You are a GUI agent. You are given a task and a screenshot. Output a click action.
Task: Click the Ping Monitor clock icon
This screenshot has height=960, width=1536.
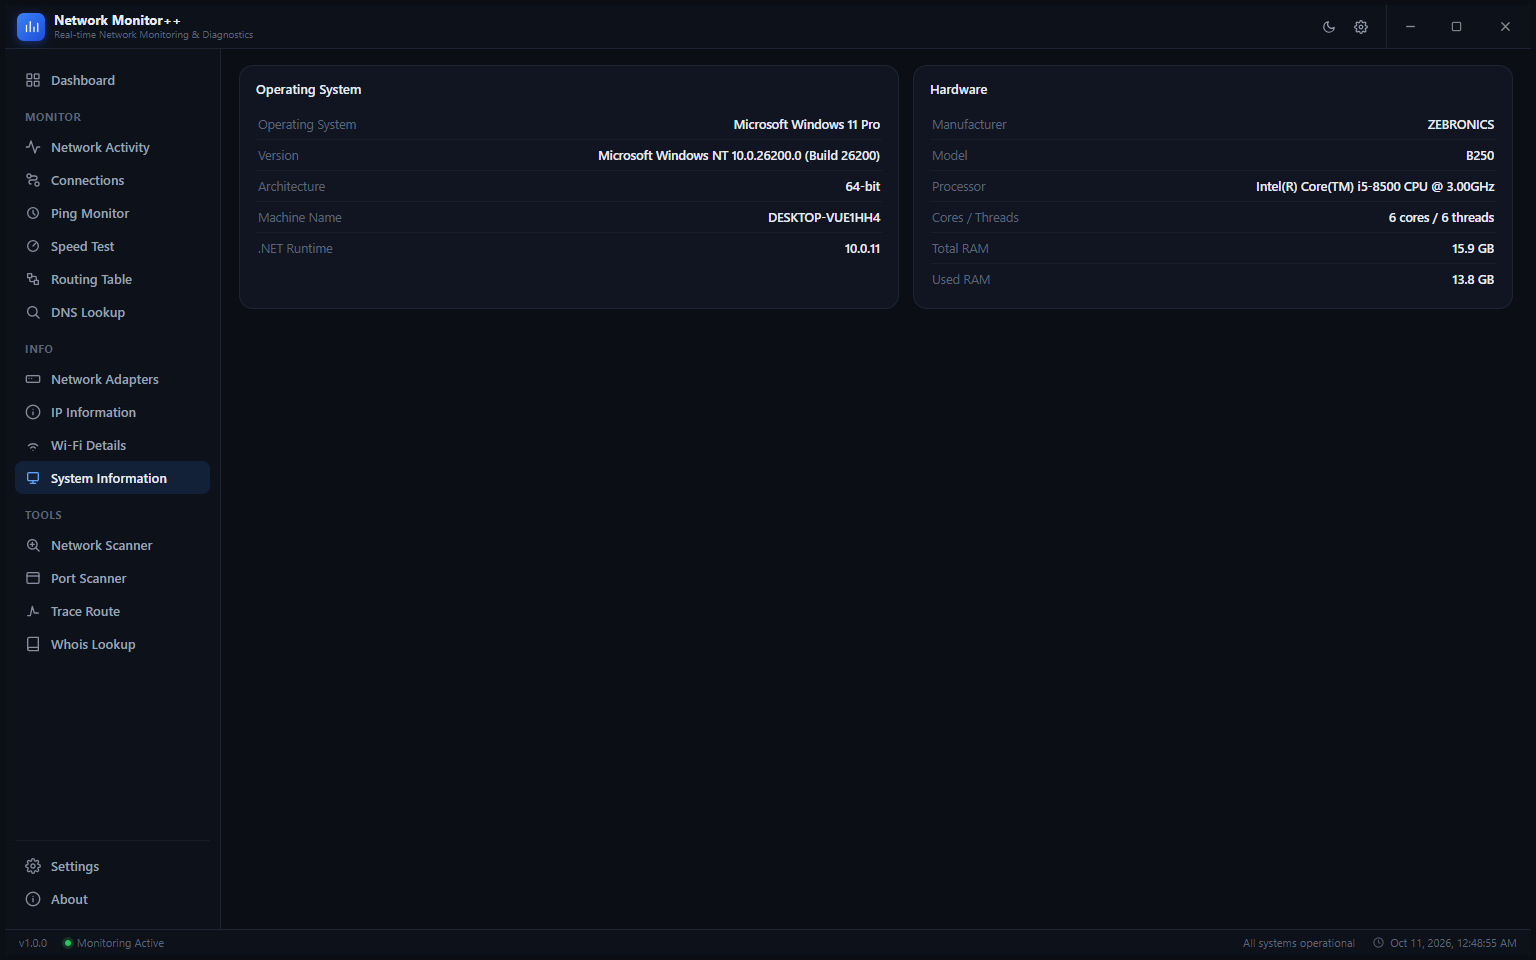coord(33,213)
